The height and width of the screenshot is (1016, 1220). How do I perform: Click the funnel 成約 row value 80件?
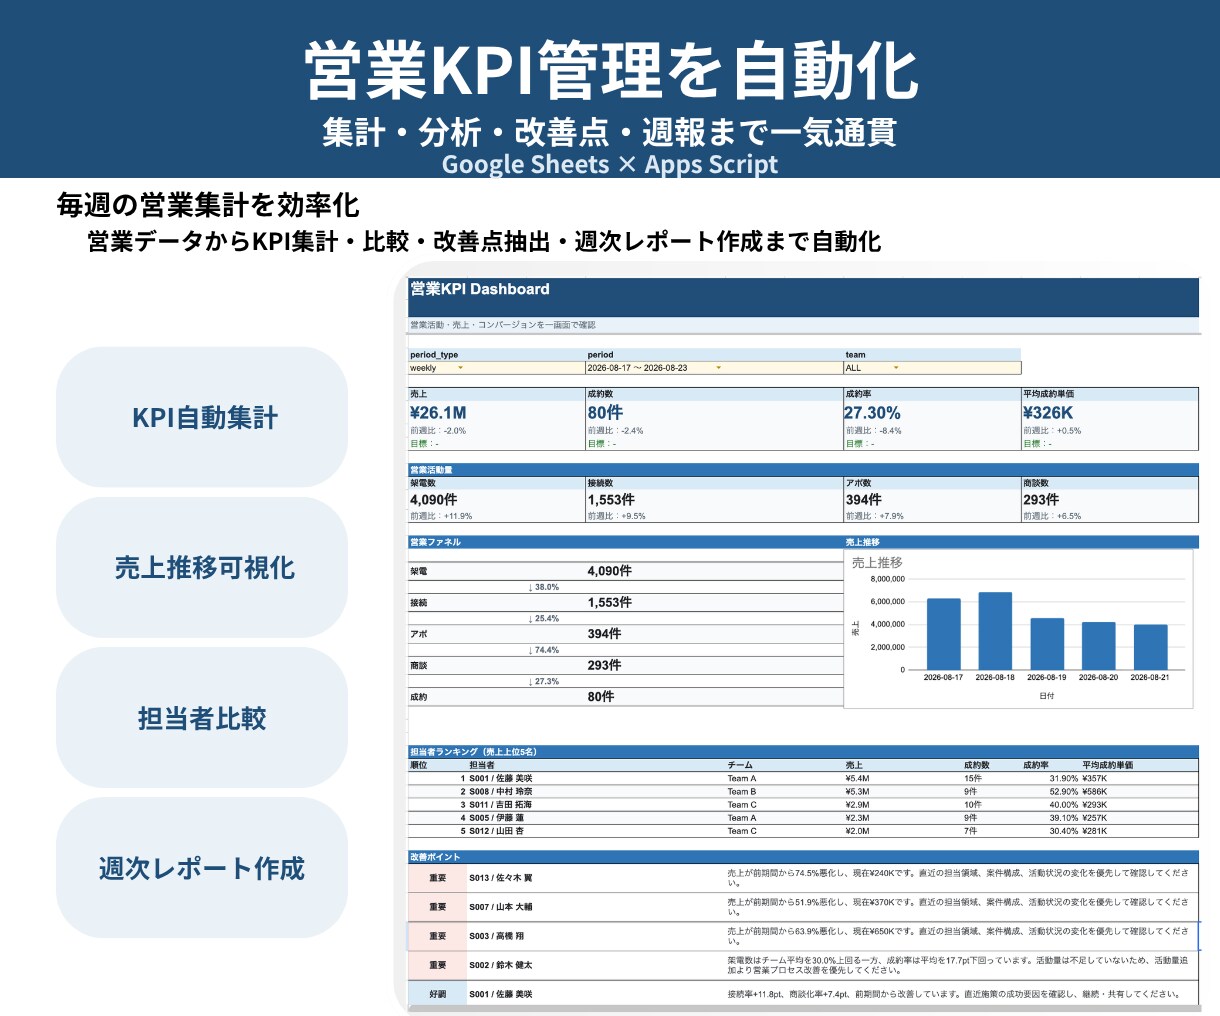pos(601,696)
